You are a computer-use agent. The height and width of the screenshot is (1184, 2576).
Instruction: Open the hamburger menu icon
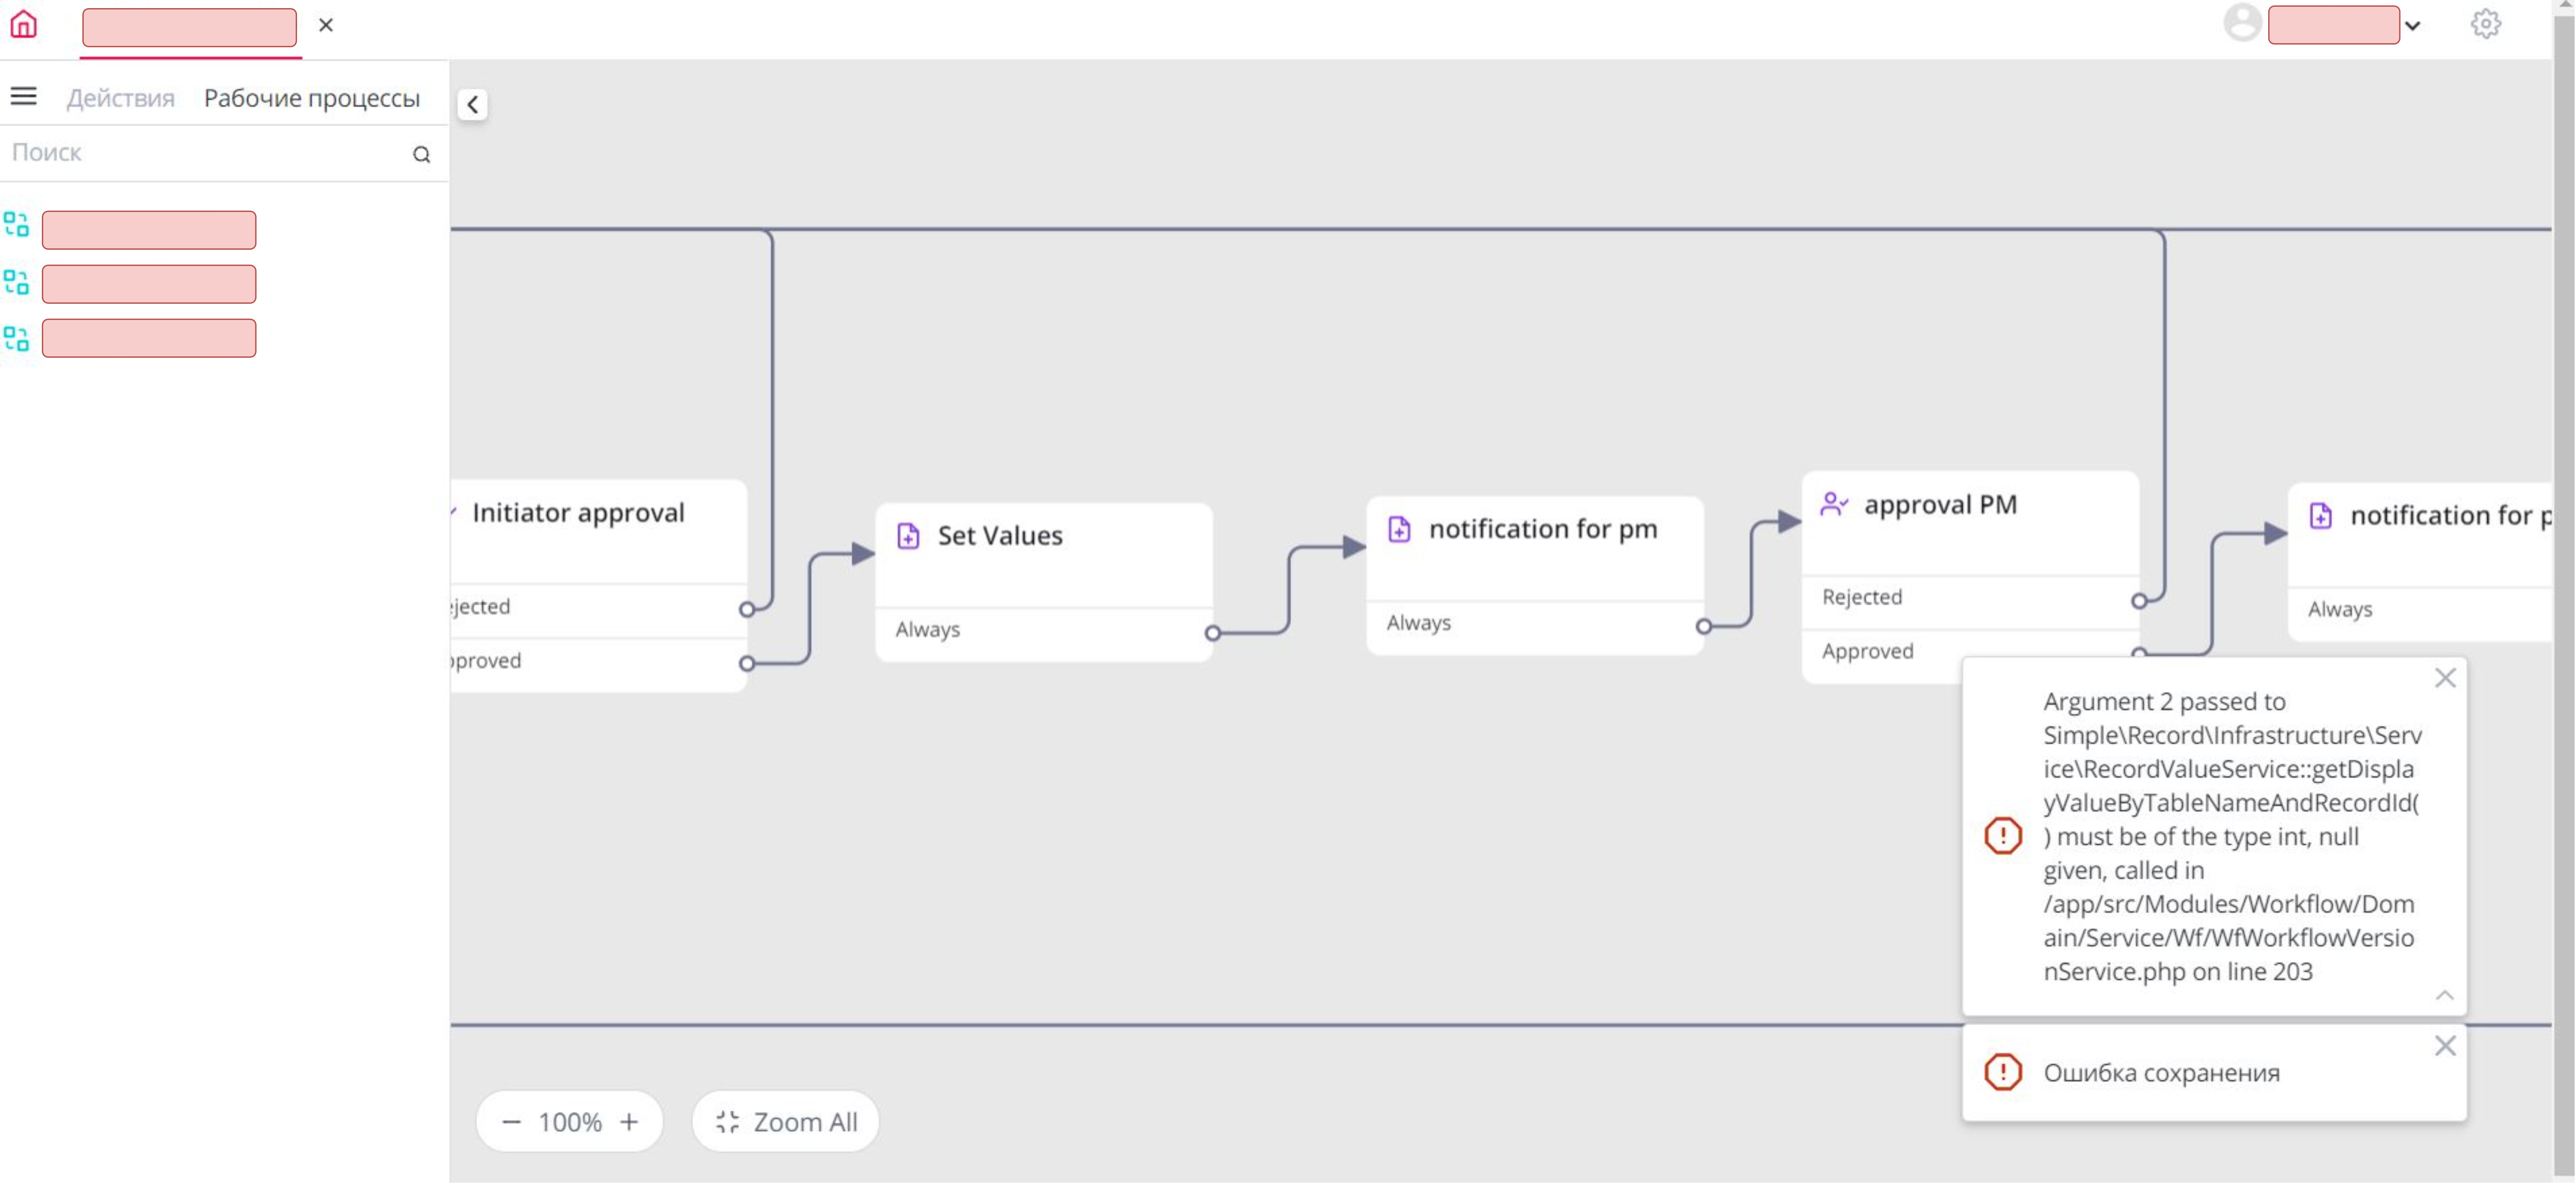(23, 96)
